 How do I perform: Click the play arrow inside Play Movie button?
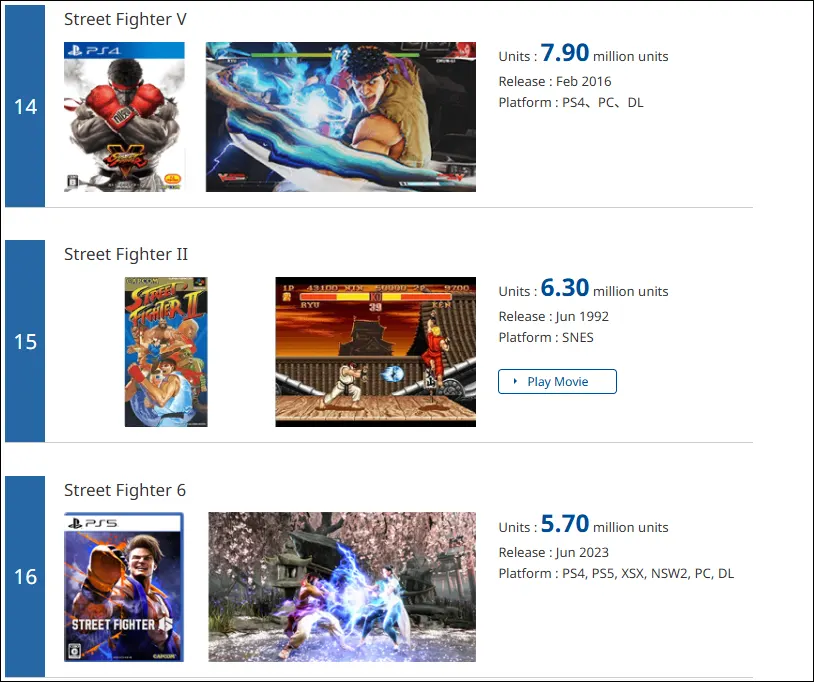coord(515,381)
